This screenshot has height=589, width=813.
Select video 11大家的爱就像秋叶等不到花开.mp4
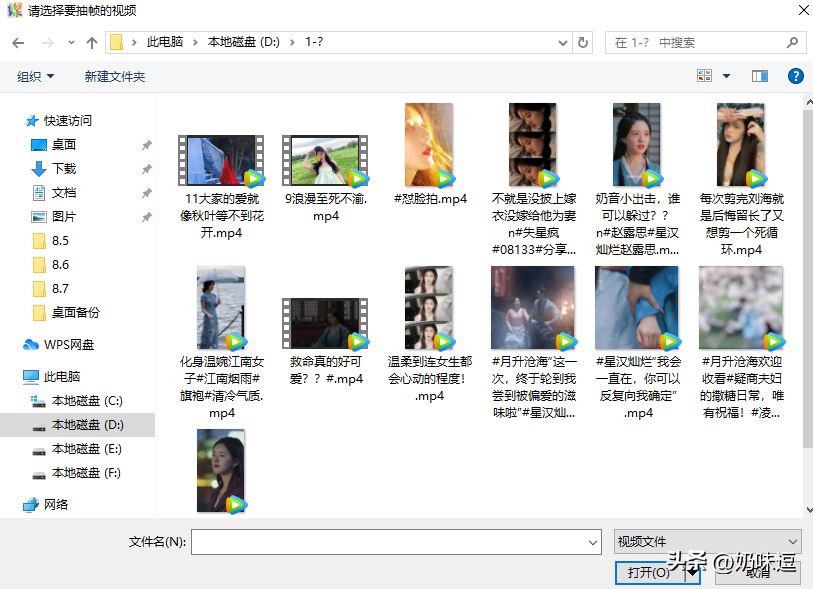(221, 186)
